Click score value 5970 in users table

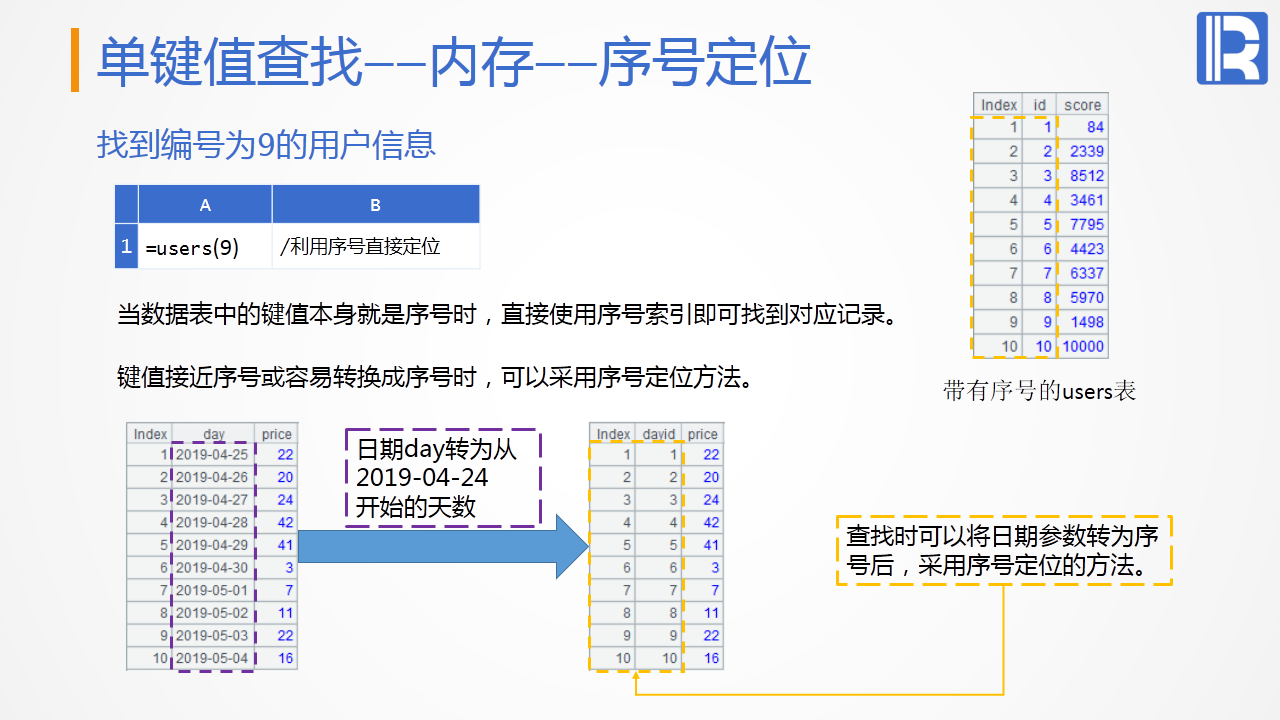1082,297
